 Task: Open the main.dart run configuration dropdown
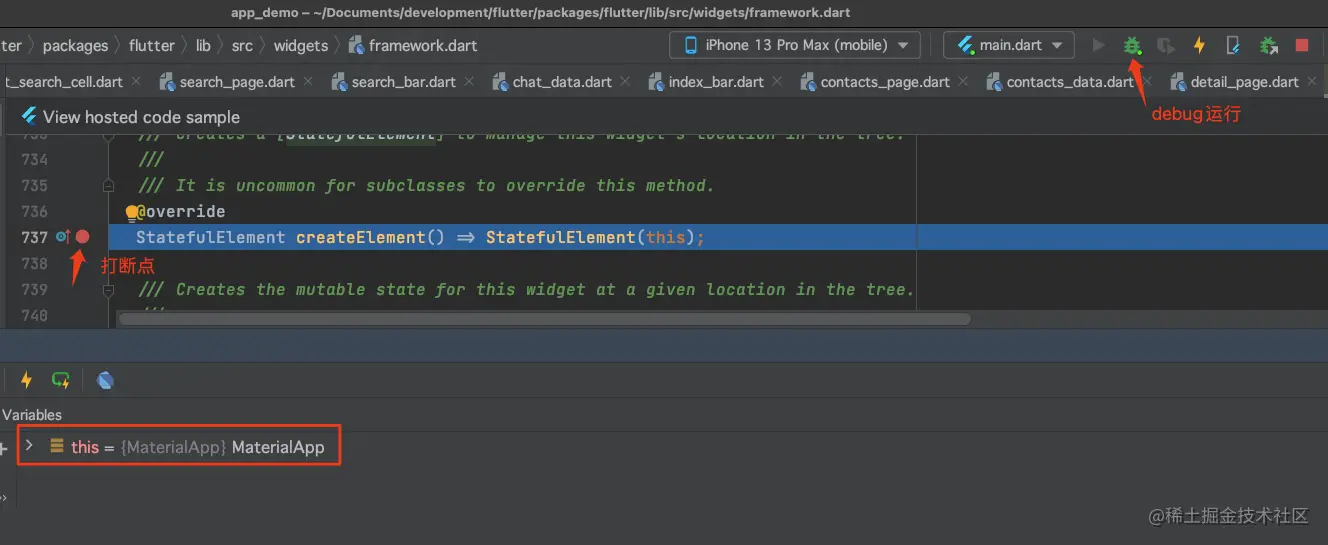point(1009,45)
